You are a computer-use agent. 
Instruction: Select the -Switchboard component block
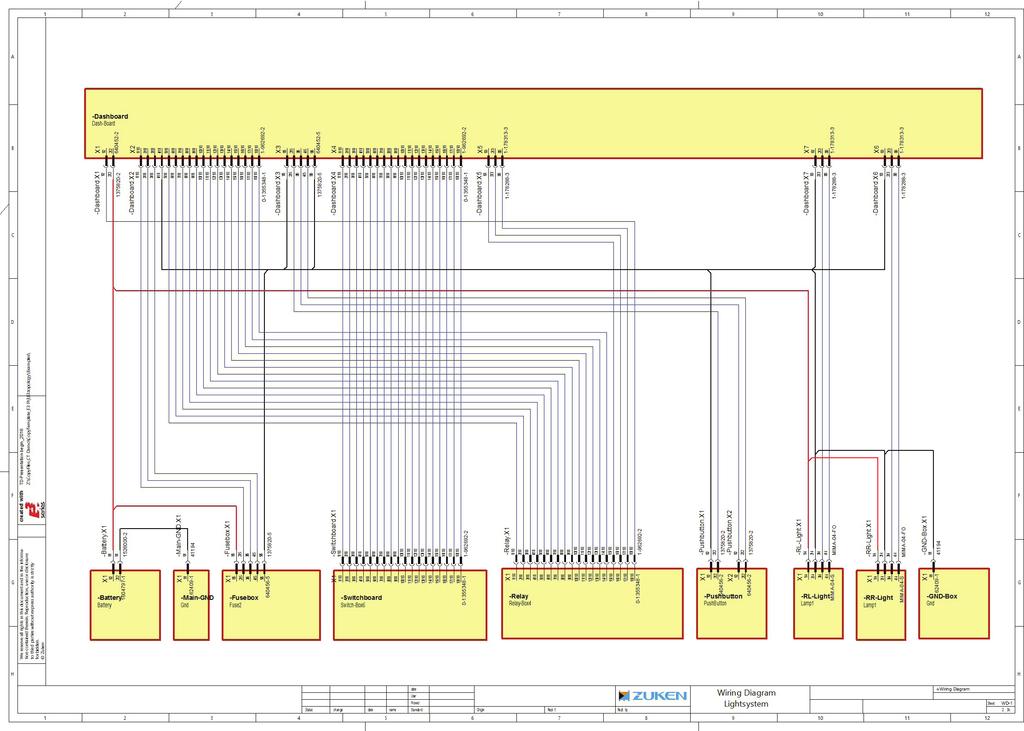[x=409, y=605]
